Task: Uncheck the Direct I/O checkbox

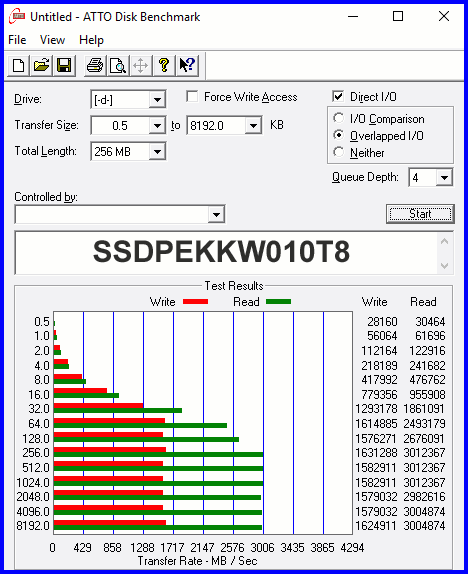Action: [x=338, y=97]
